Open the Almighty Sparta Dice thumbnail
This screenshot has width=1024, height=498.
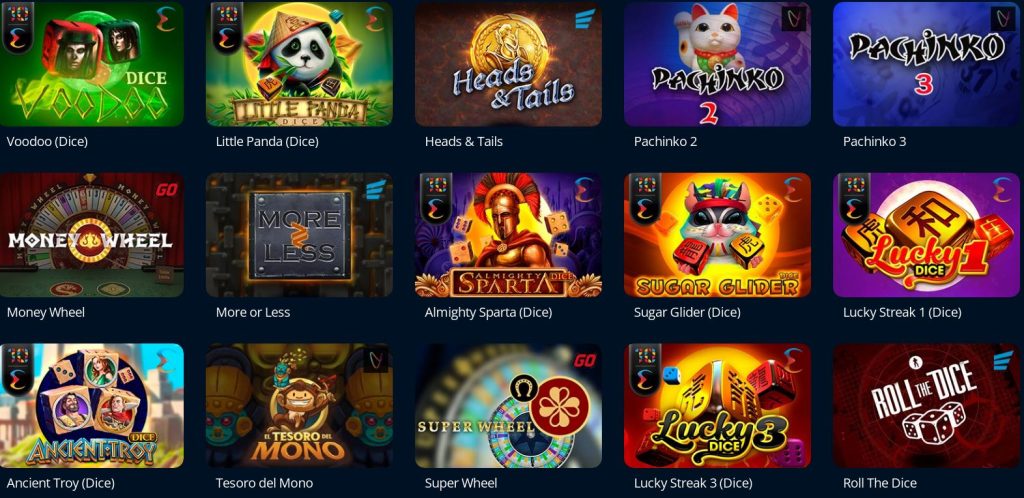(508, 235)
